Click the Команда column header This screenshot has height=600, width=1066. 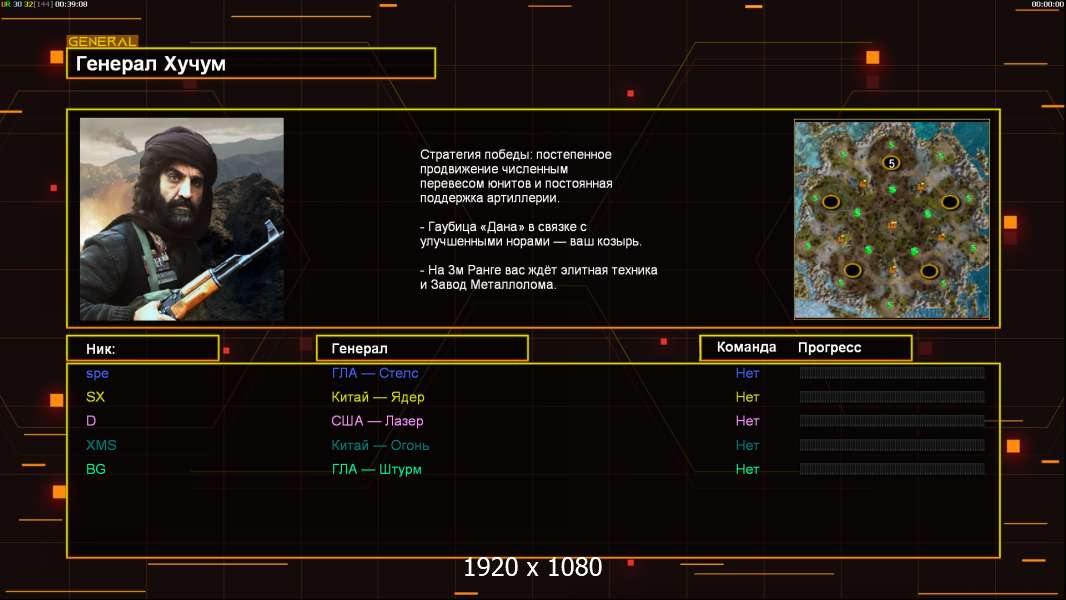(x=746, y=347)
